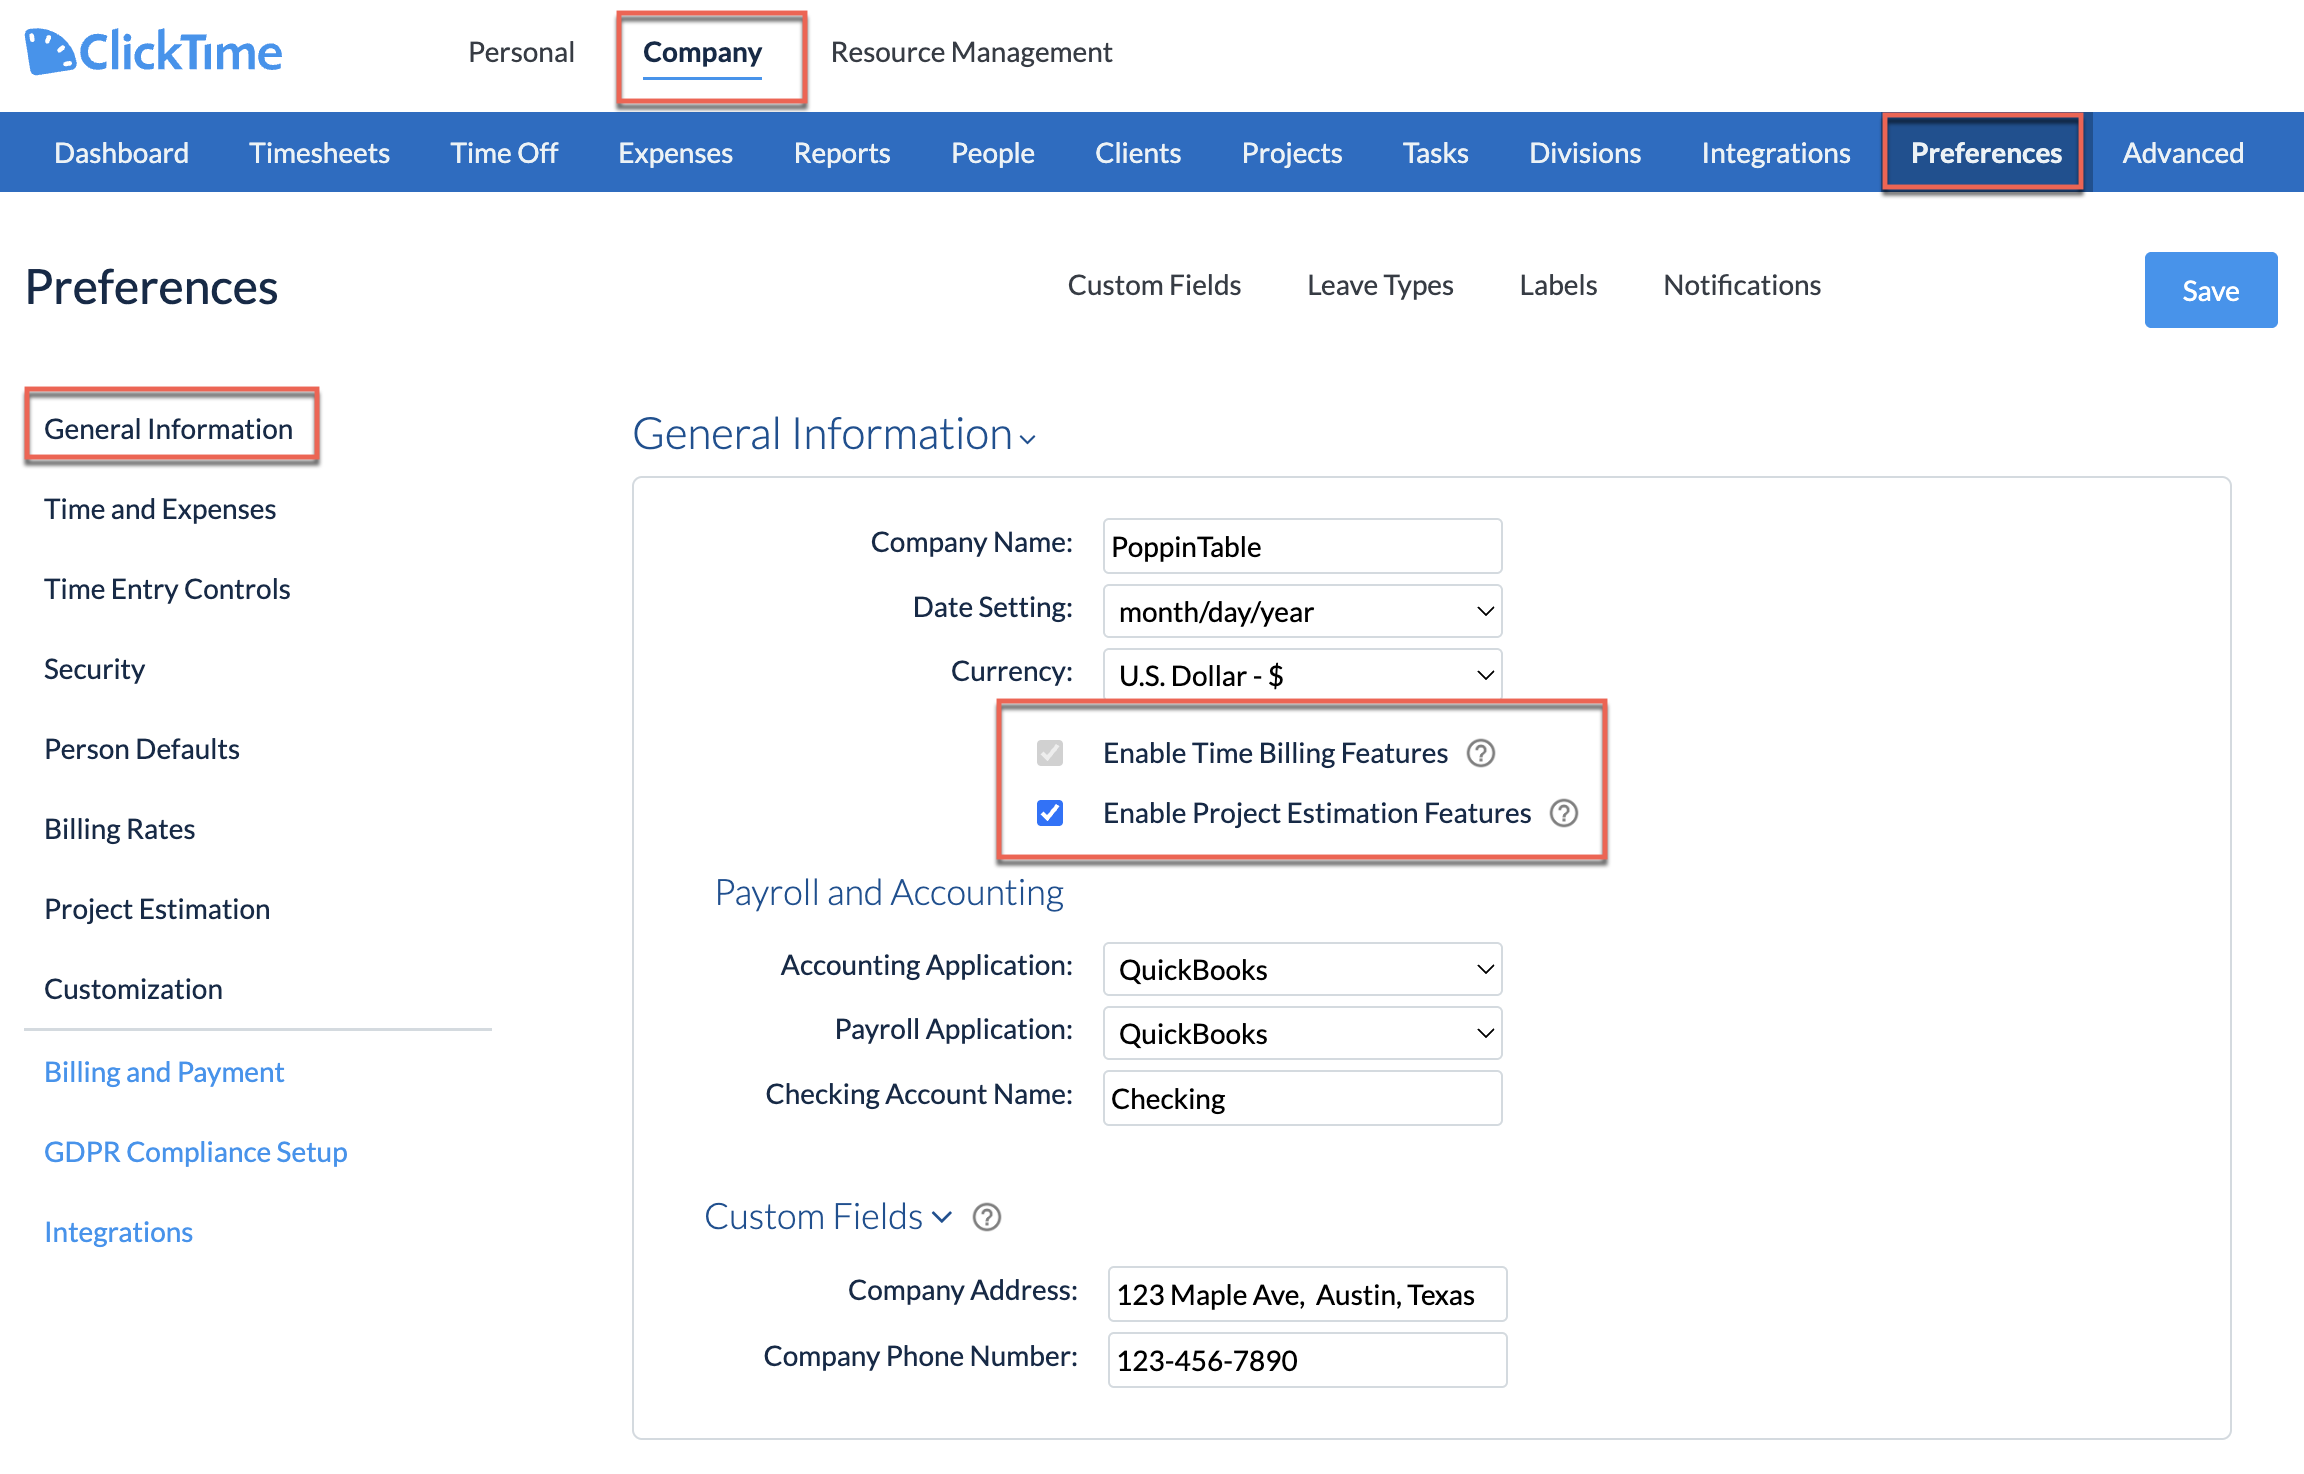This screenshot has width=2304, height=1474.
Task: Open the Labels link
Action: pyautogui.click(x=1558, y=285)
